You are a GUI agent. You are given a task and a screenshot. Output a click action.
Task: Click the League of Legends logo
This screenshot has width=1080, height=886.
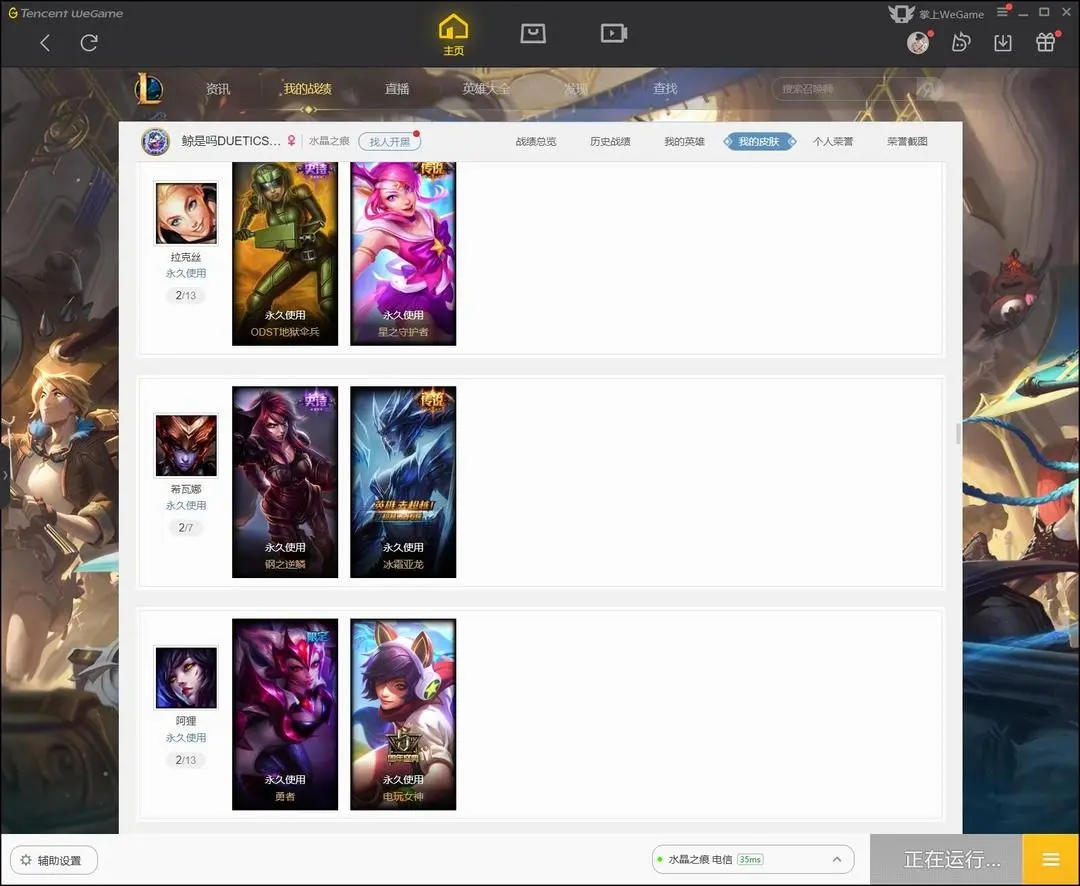click(149, 89)
